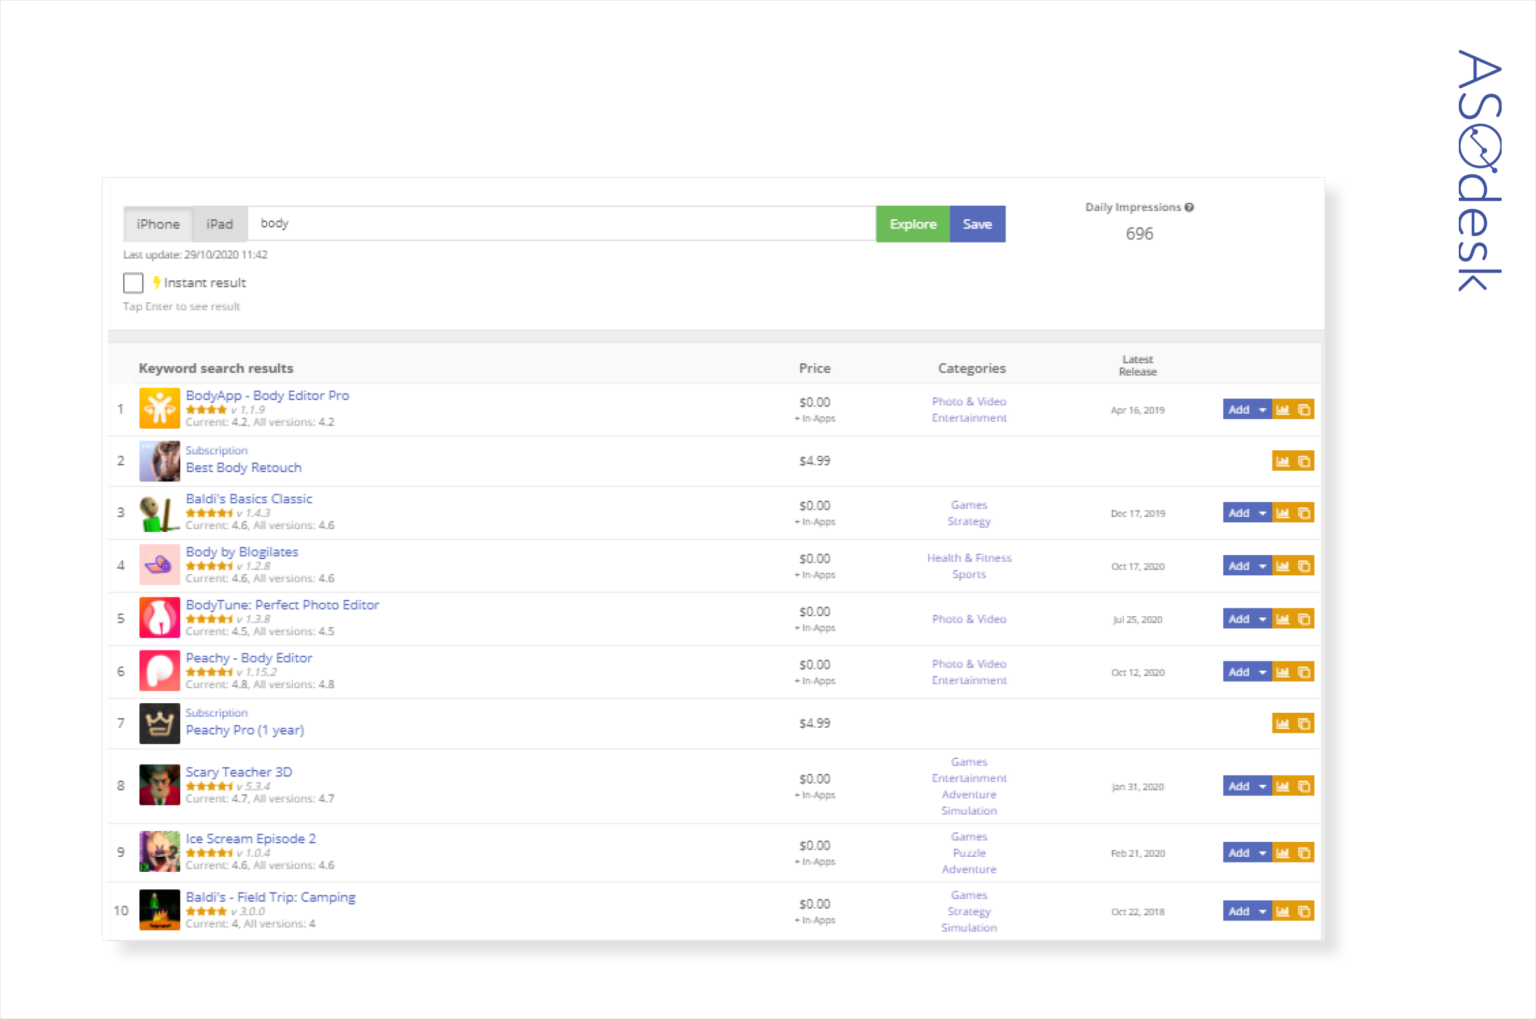Open the analytics chart for BodyApp - Body Editor Pro

click(x=1283, y=409)
